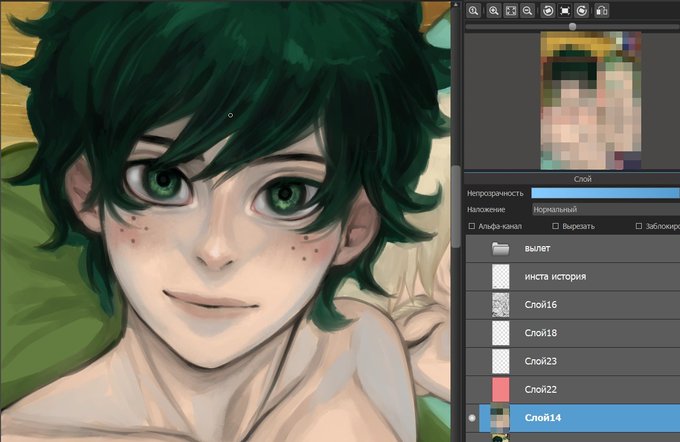Click the canvas vertical scrollbar handle

(456, 206)
